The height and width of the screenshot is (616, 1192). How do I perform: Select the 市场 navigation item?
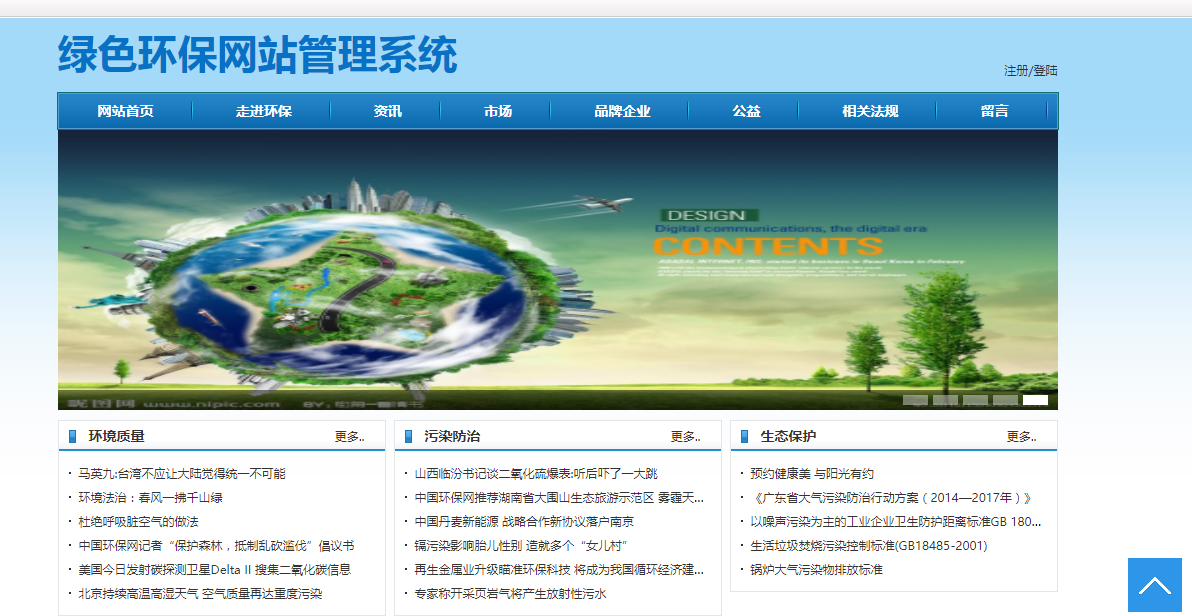497,111
